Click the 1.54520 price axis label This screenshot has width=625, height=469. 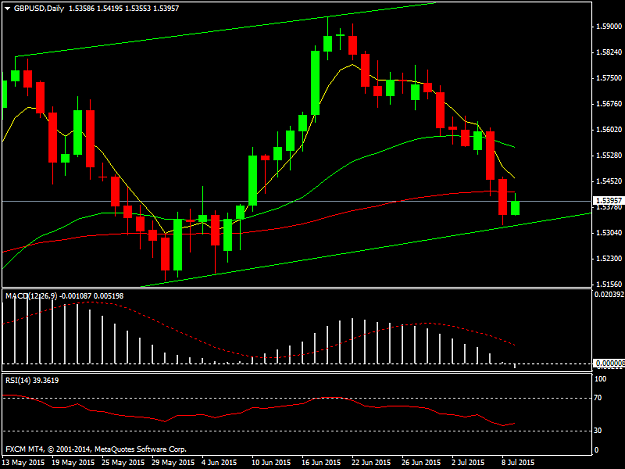609,181
